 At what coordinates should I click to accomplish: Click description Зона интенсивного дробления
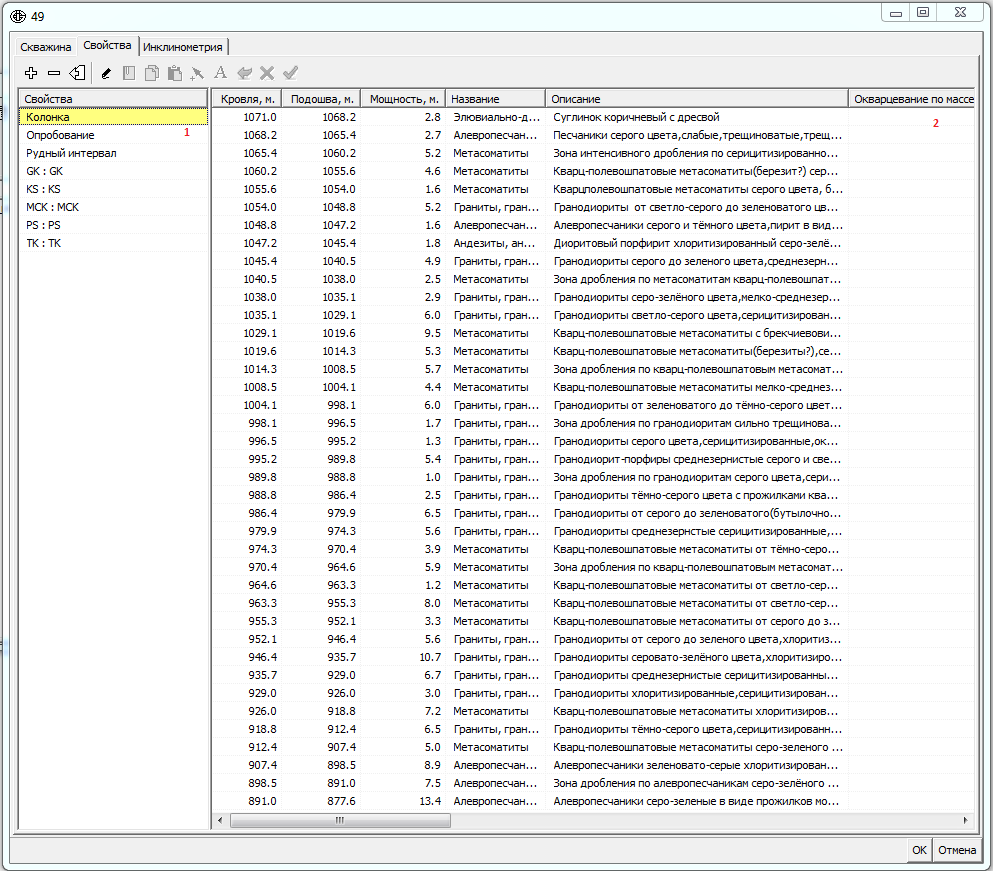click(697, 153)
